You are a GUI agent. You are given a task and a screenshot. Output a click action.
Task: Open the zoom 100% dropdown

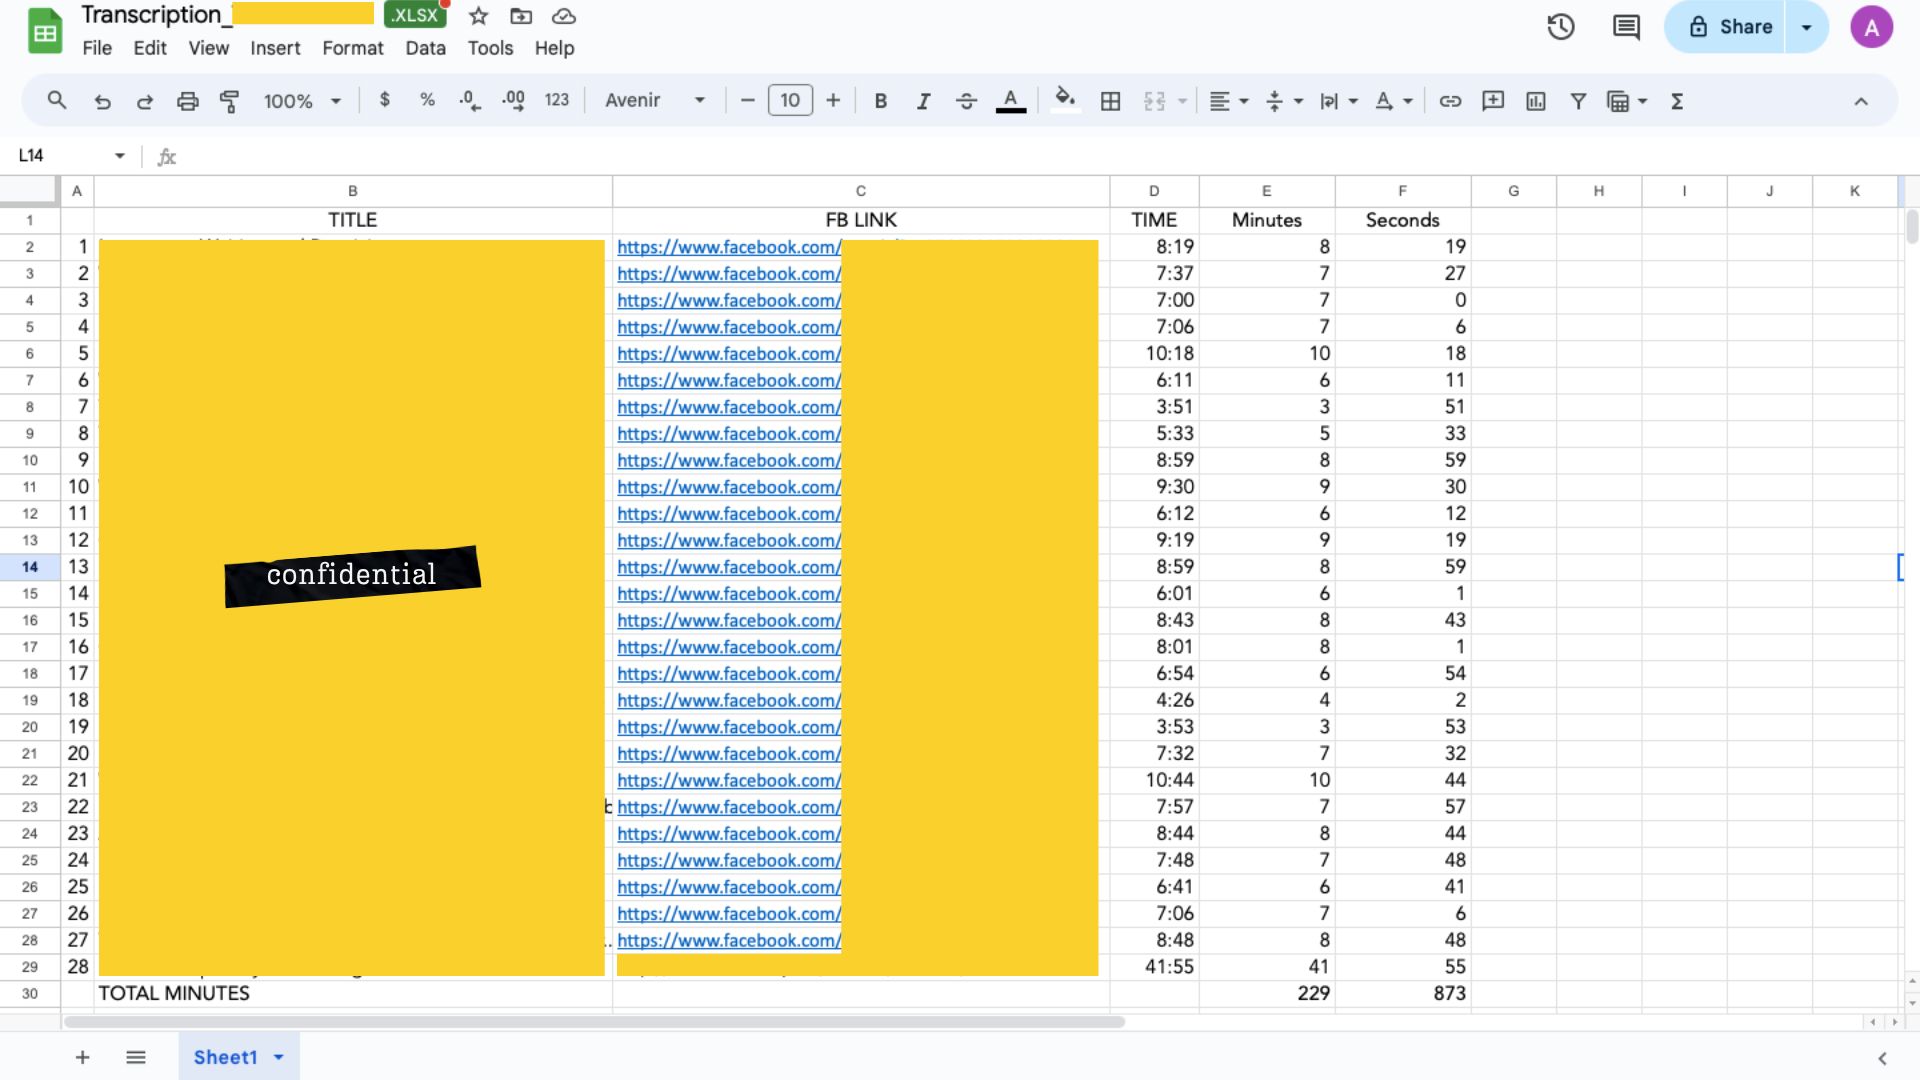[302, 101]
